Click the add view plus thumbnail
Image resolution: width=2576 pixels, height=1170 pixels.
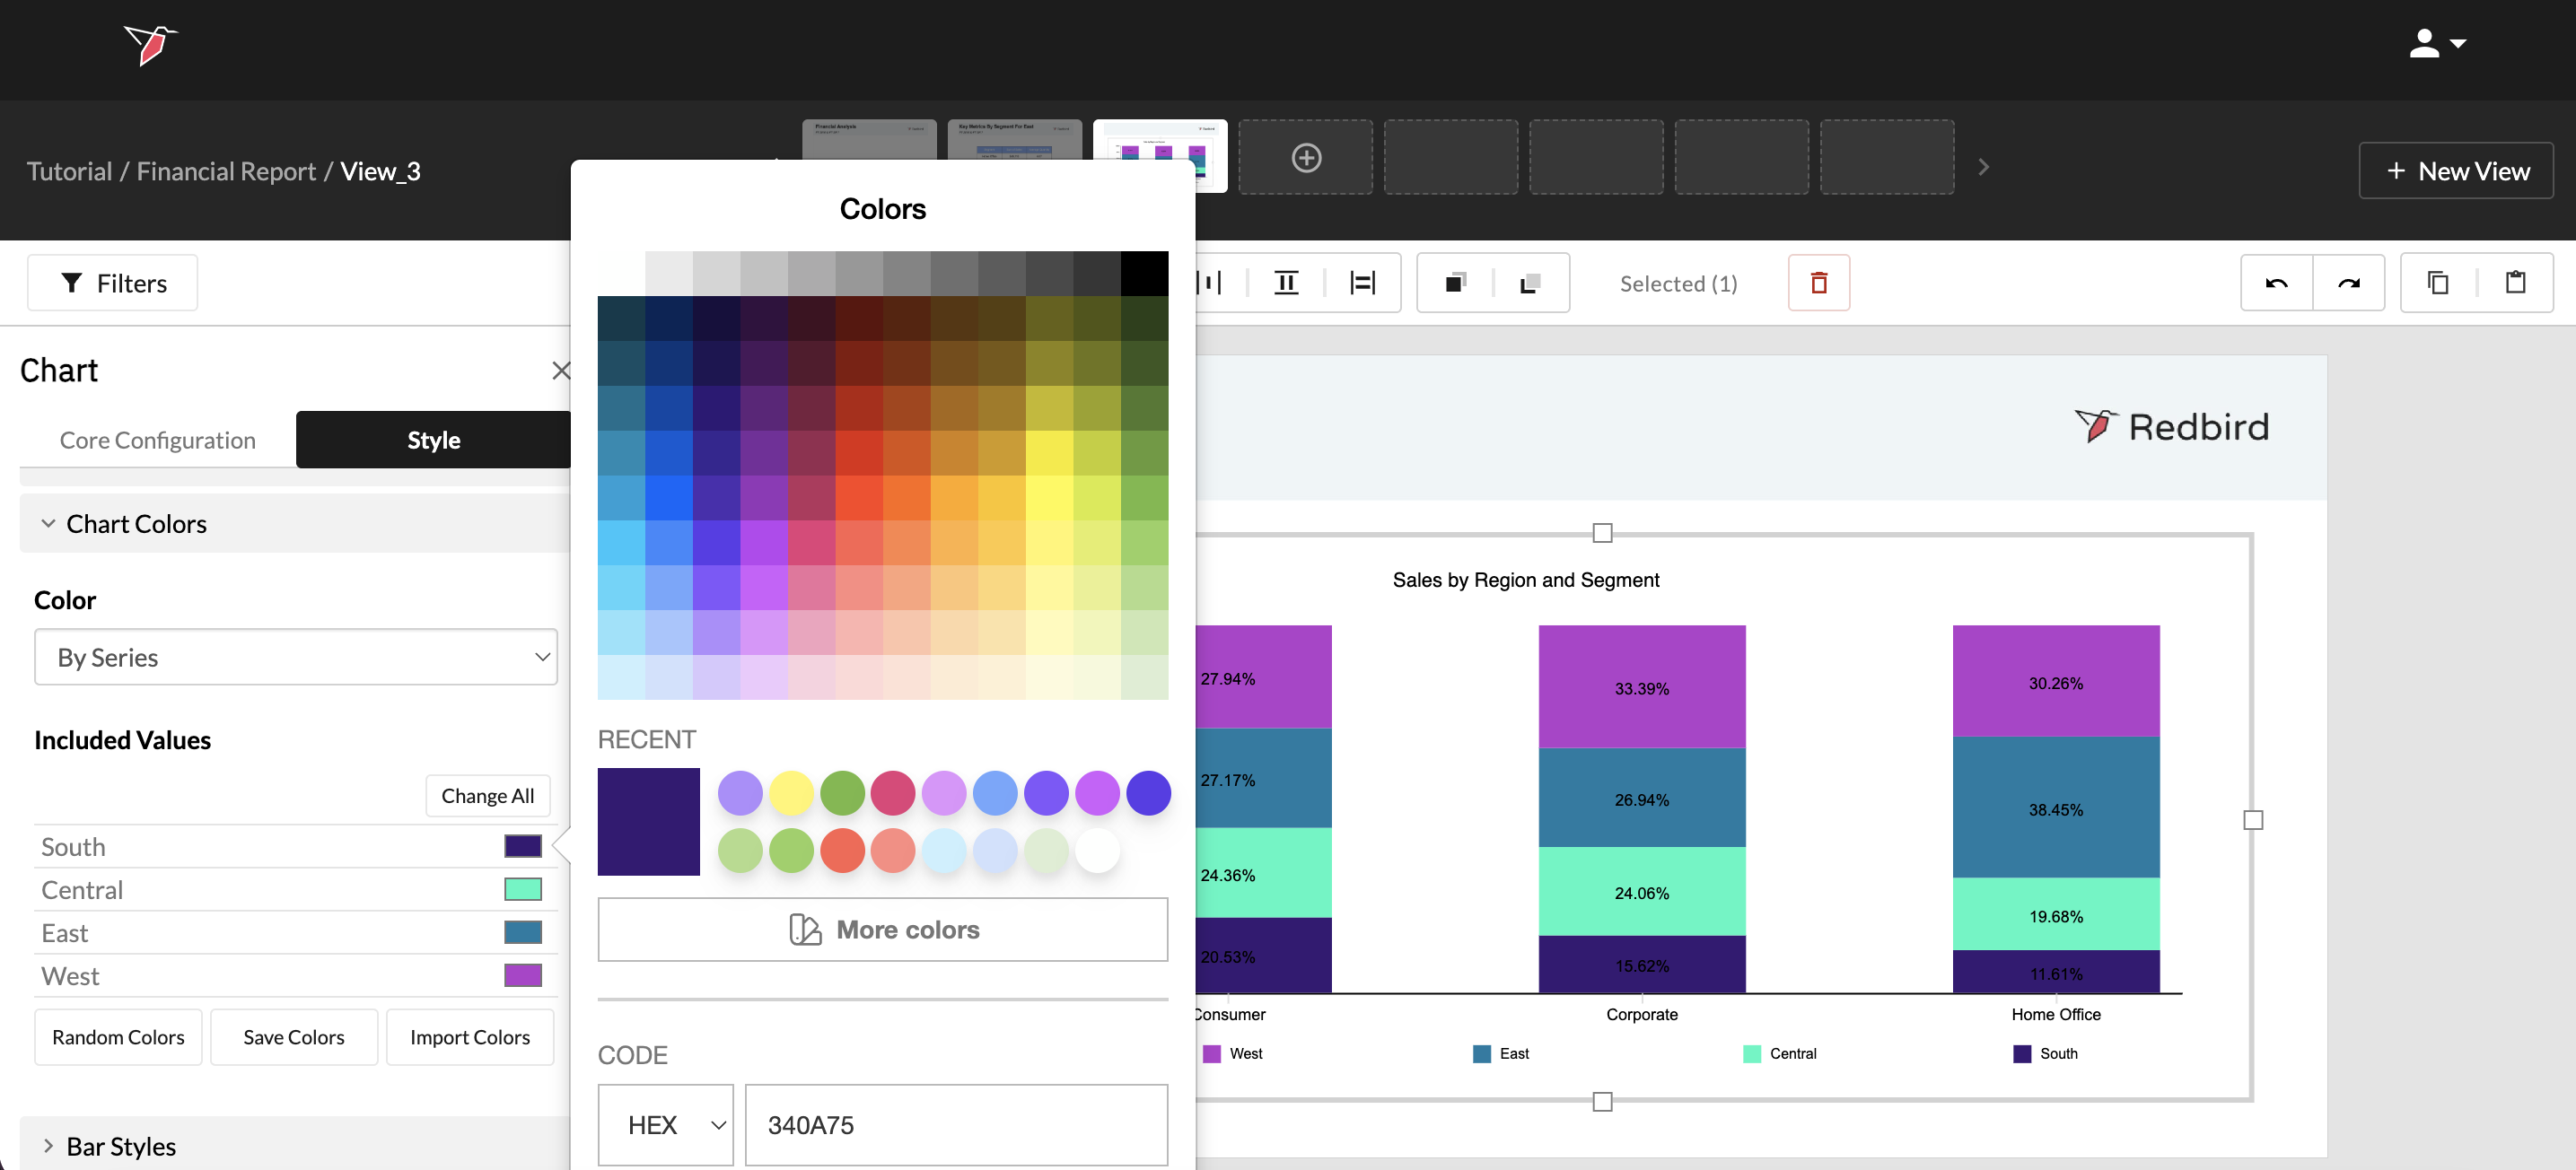[1305, 157]
